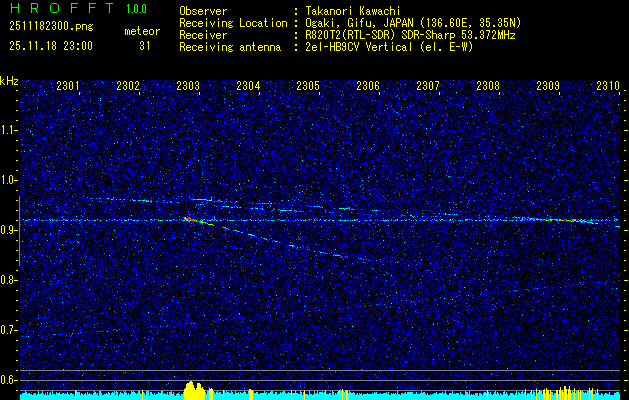Select the 0.9 frequency axis label
This screenshot has height=400, width=629.
pos(10,230)
